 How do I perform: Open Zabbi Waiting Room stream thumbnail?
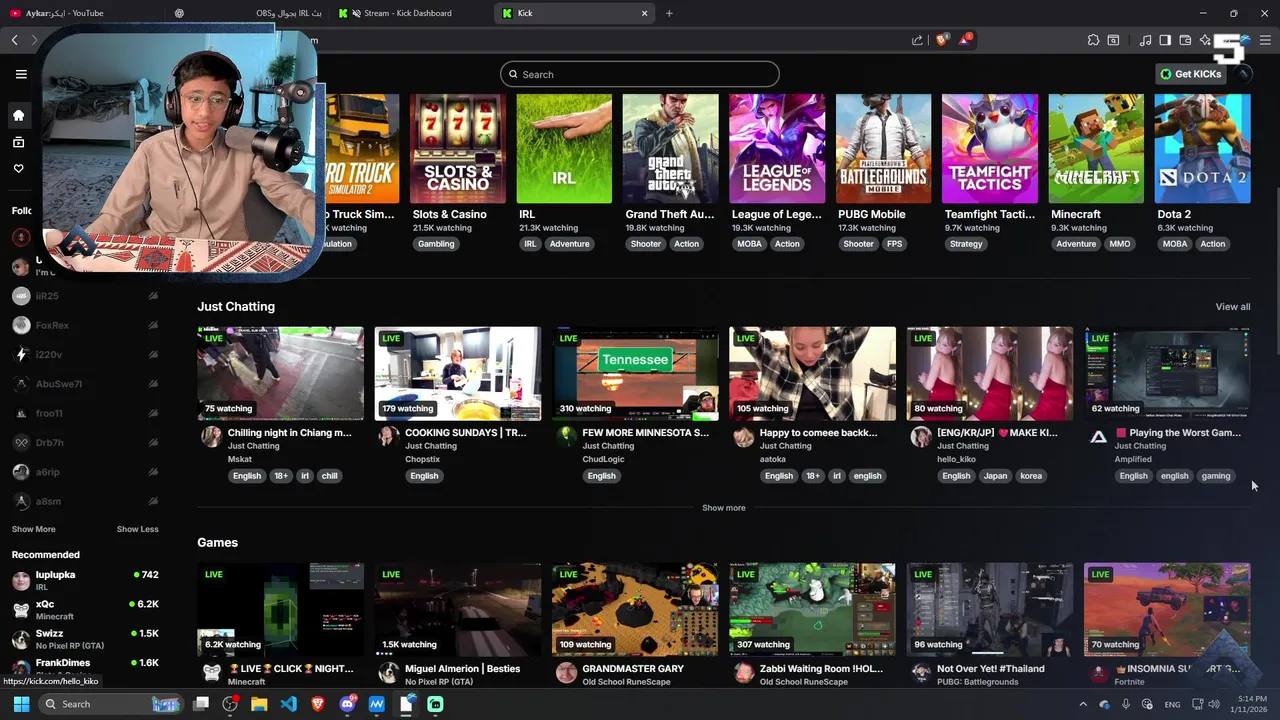click(812, 609)
